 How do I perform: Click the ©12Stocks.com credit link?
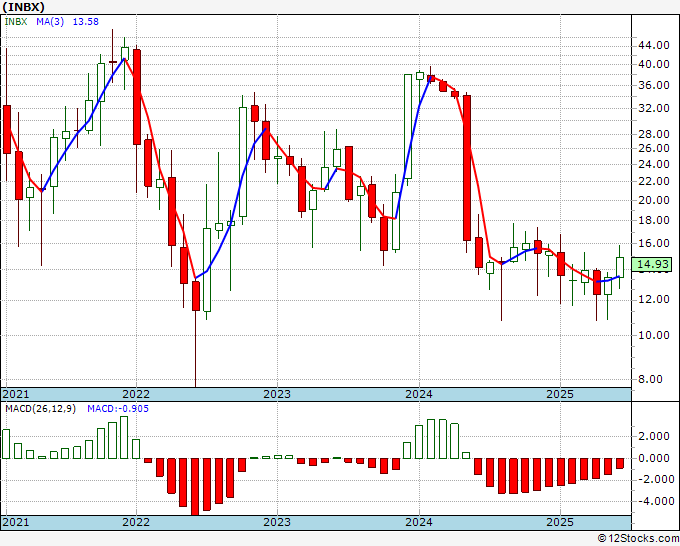(x=638, y=539)
